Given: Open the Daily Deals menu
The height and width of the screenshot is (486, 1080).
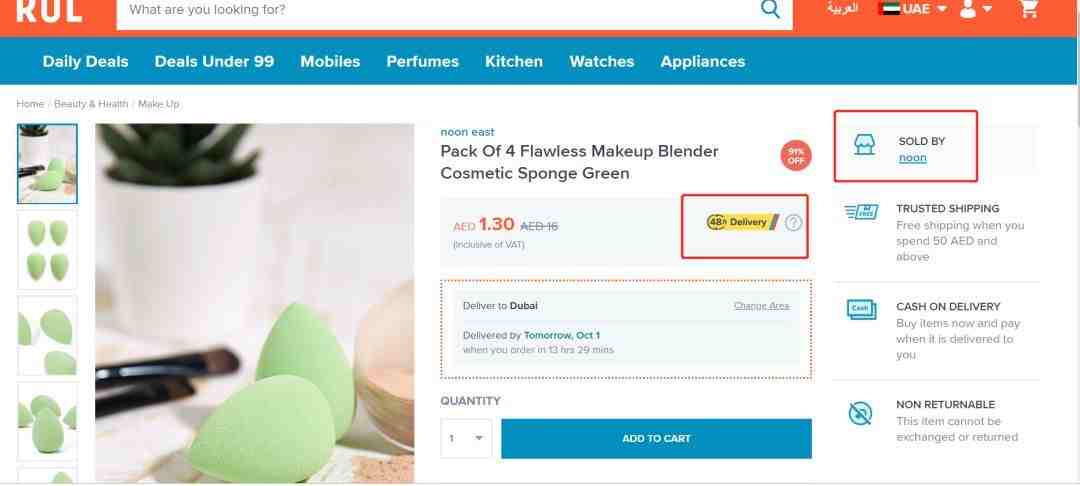Looking at the screenshot, I should pos(85,61).
